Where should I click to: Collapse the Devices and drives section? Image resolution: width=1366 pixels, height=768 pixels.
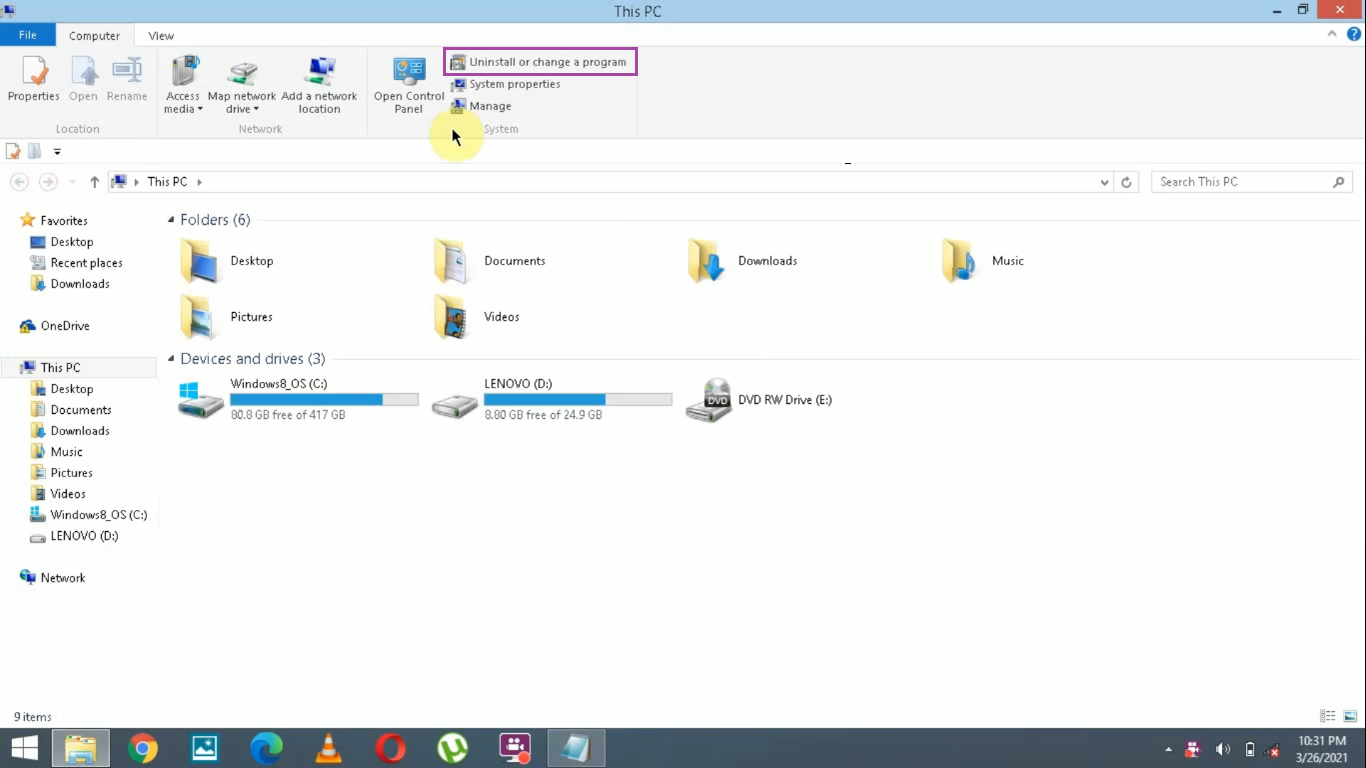[169, 358]
